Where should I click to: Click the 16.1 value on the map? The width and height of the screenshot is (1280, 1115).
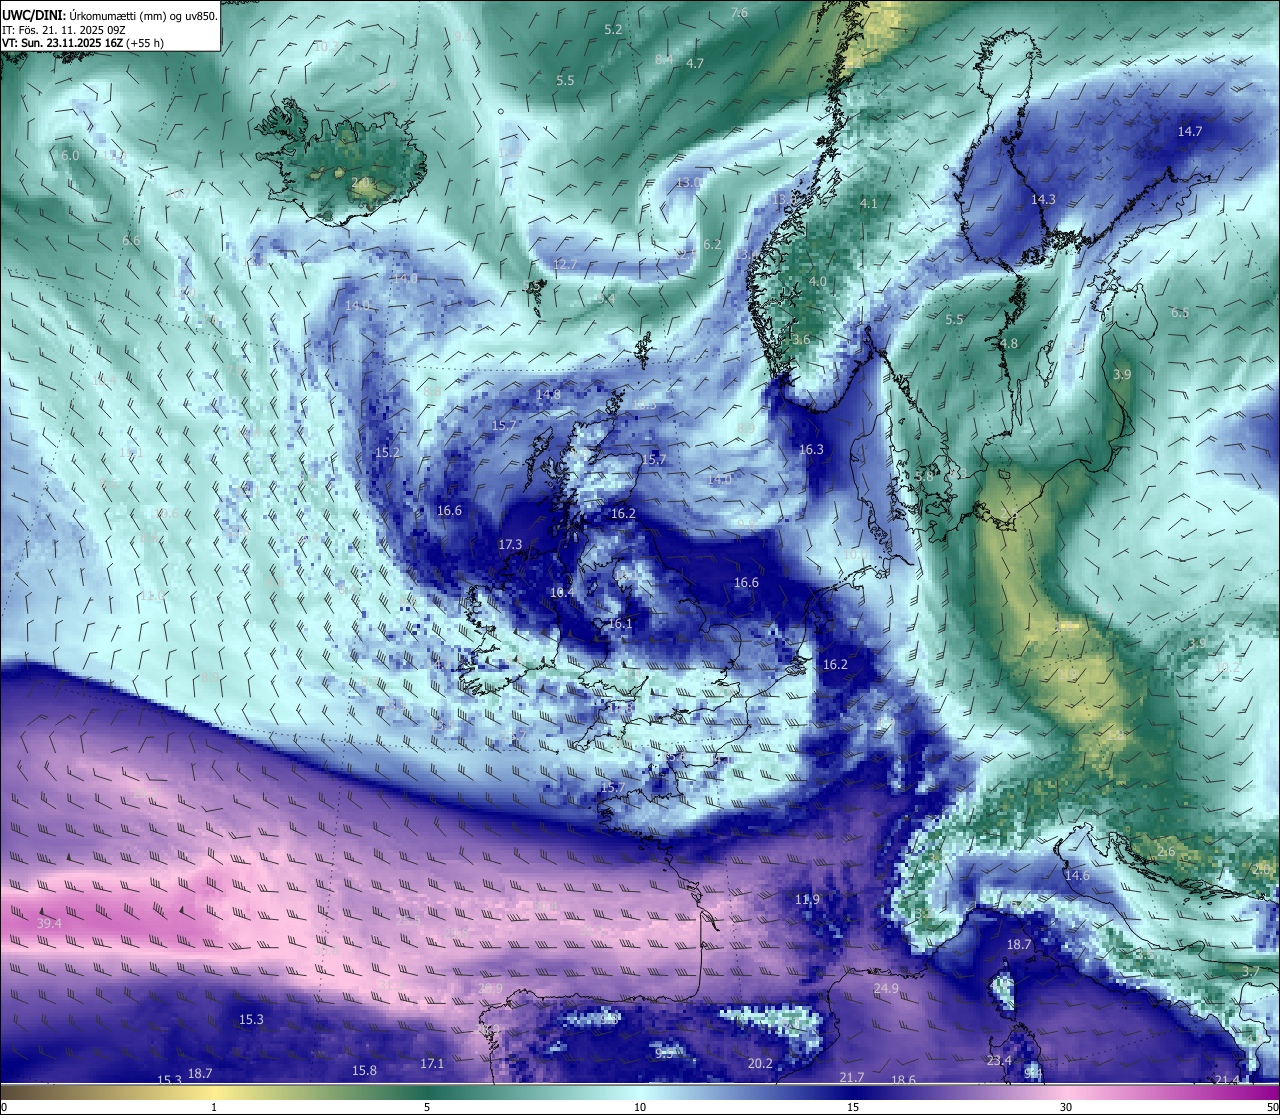point(620,623)
